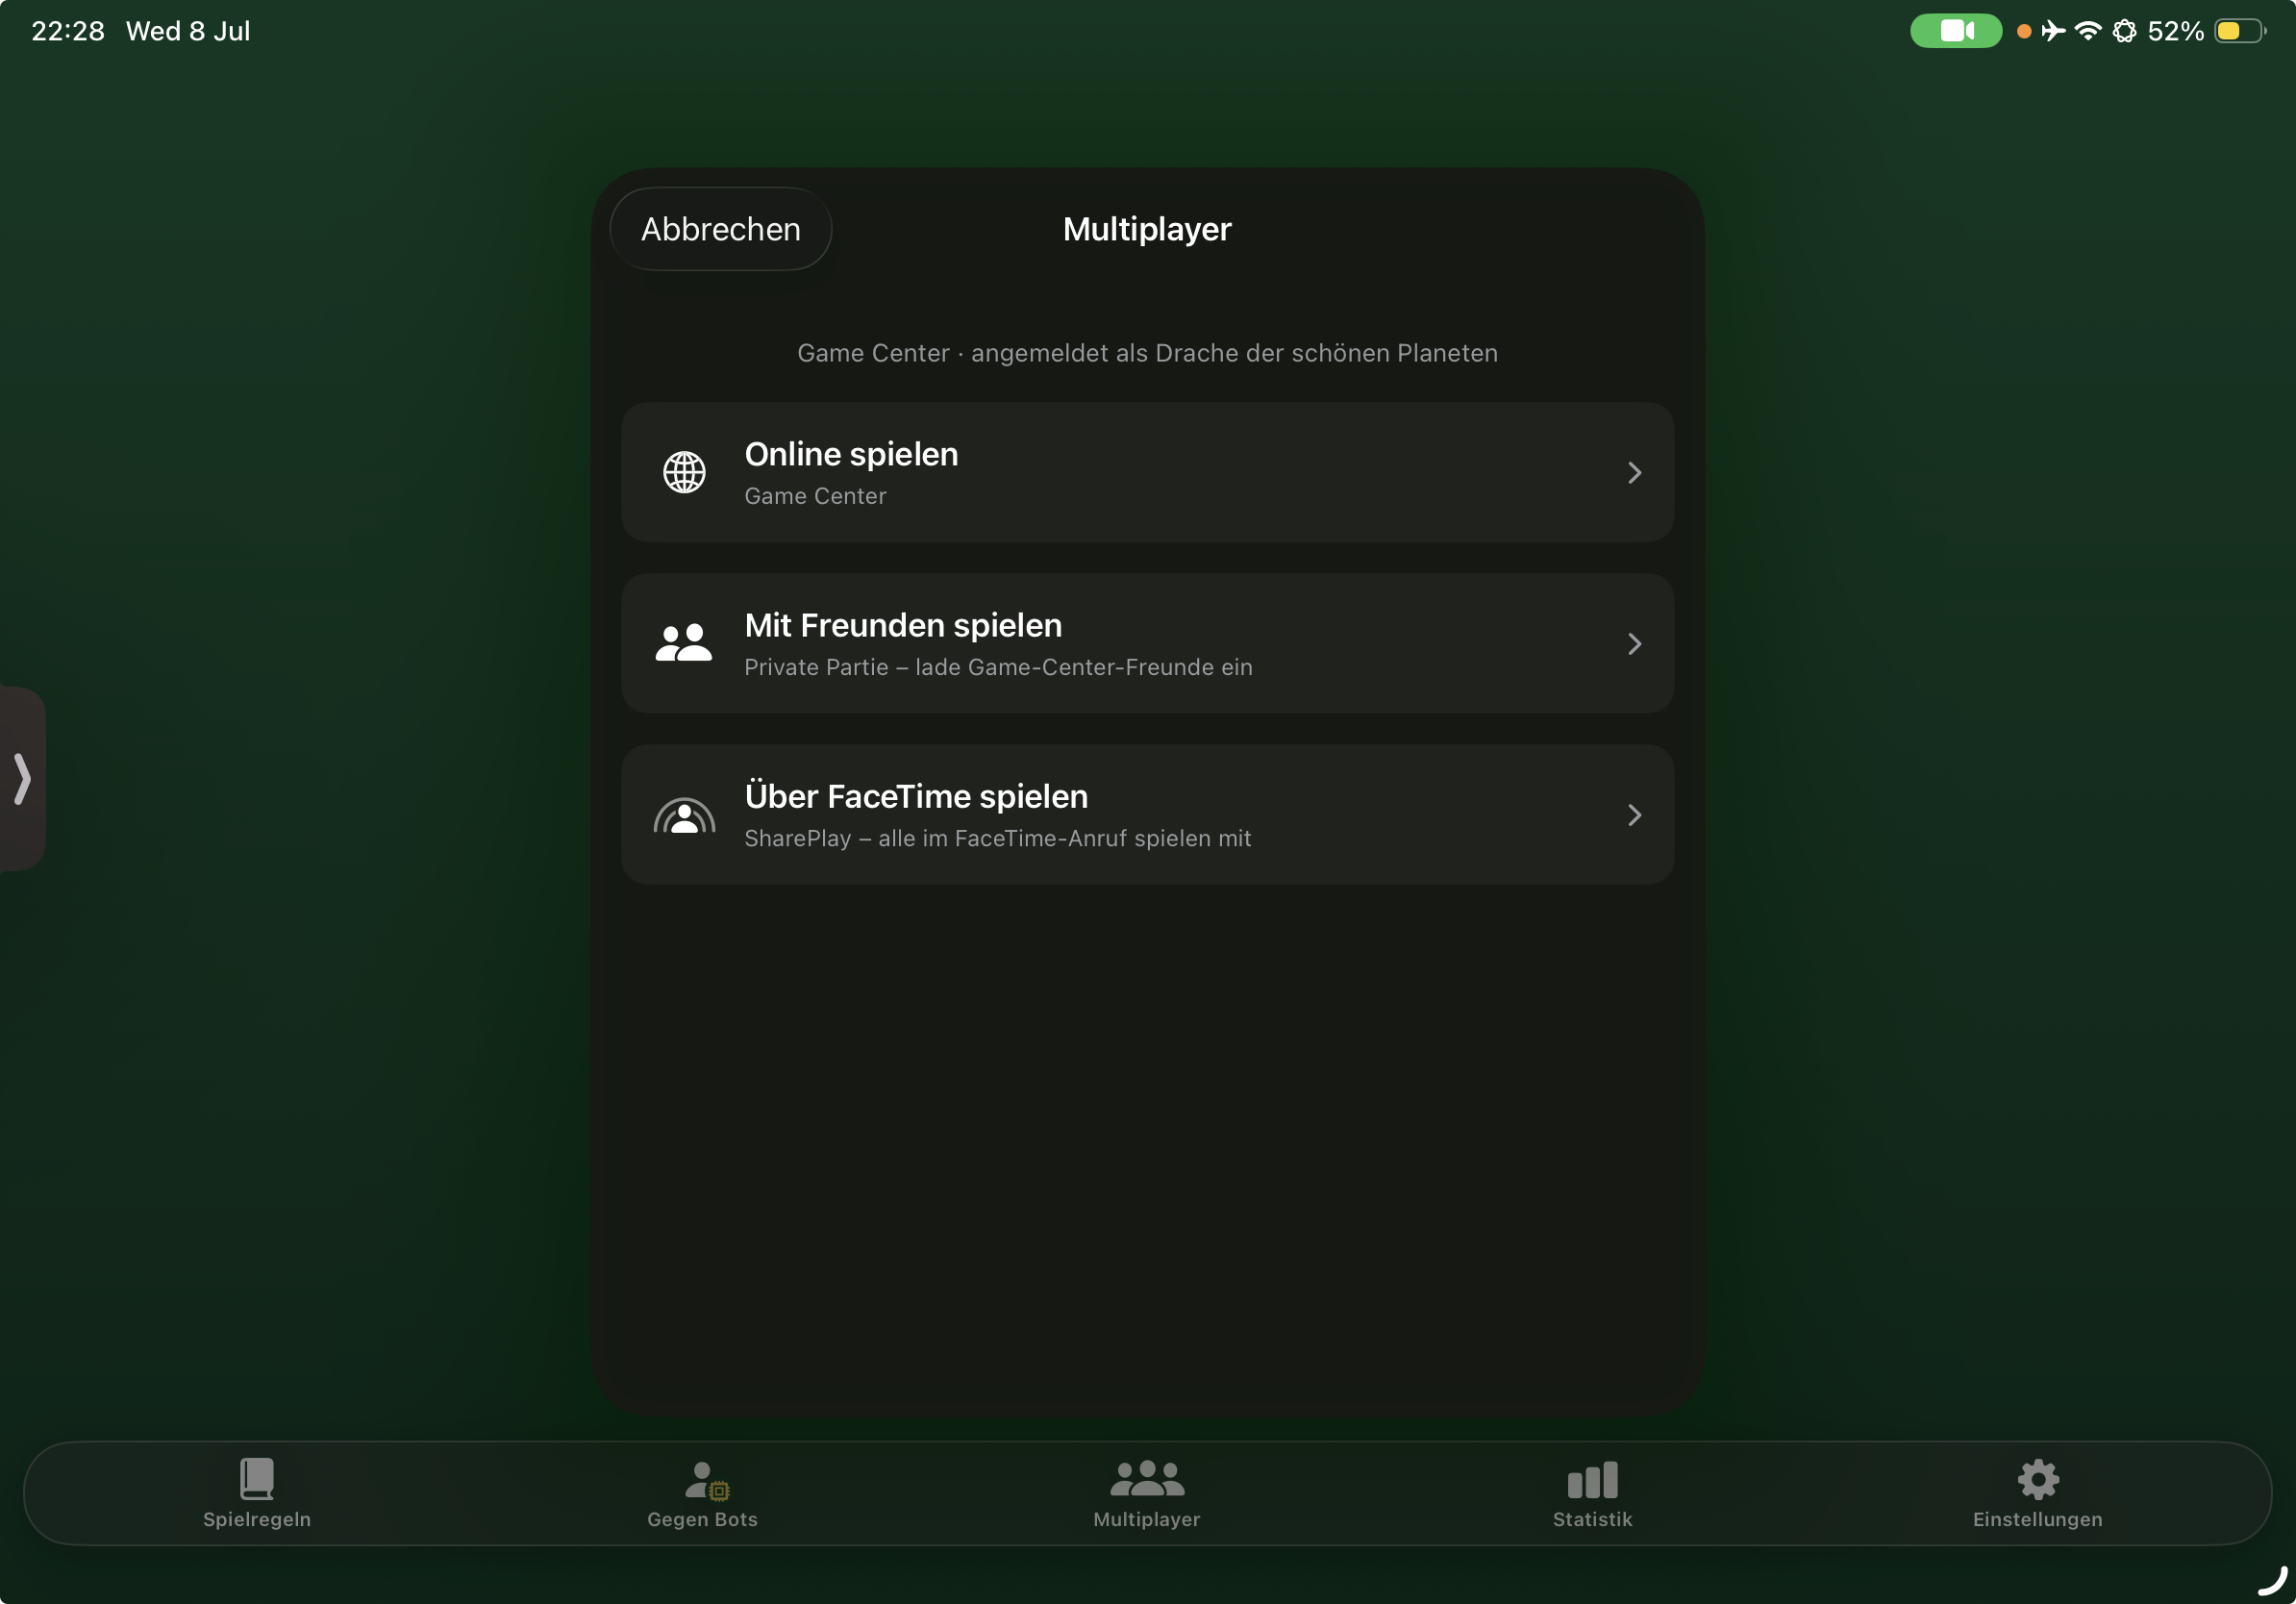Tap the 22:28 clock in status bar
This screenshot has height=1604, width=2296.
[x=68, y=31]
